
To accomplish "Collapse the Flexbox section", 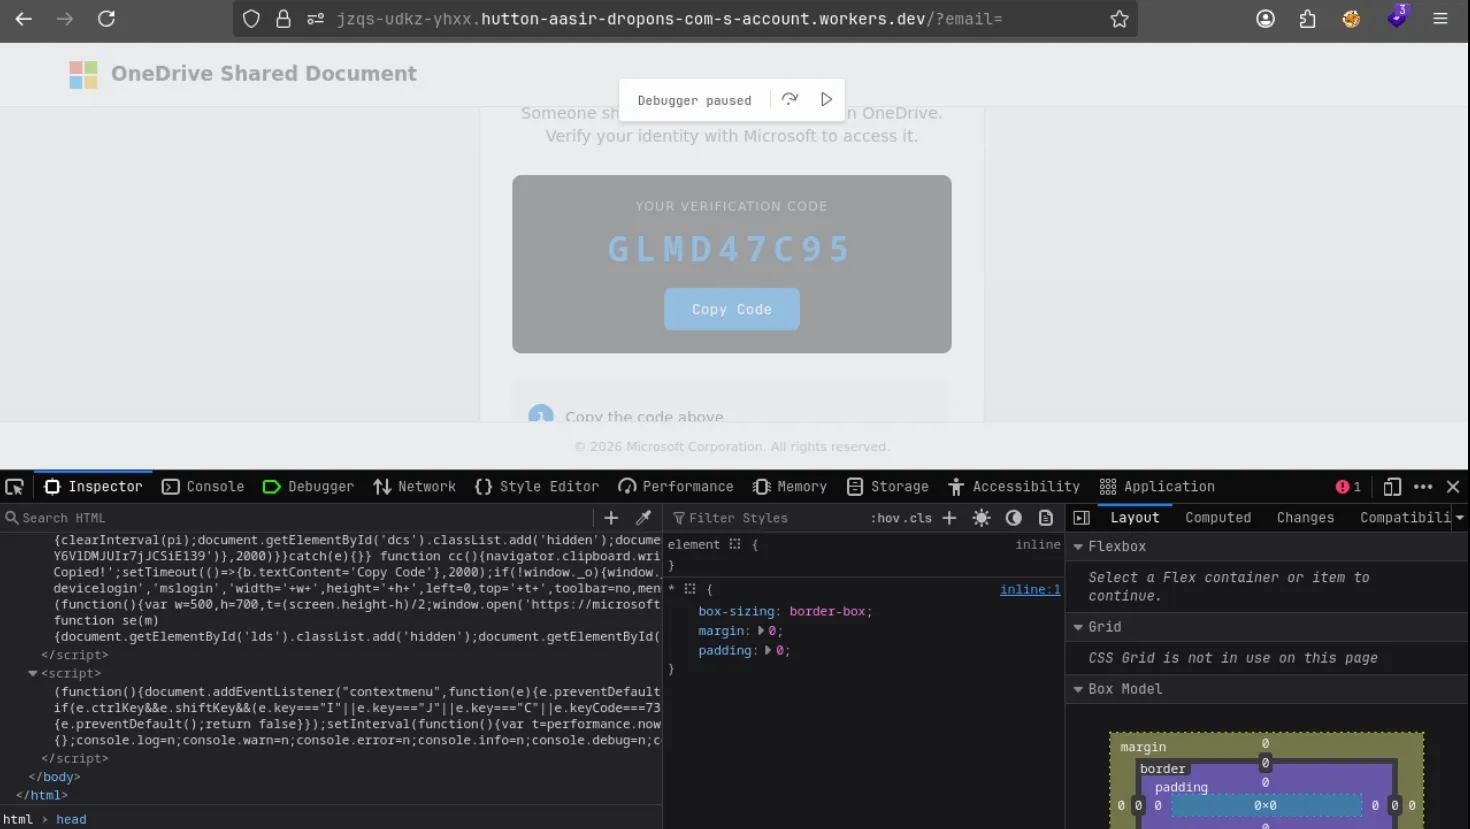I will click(1078, 547).
